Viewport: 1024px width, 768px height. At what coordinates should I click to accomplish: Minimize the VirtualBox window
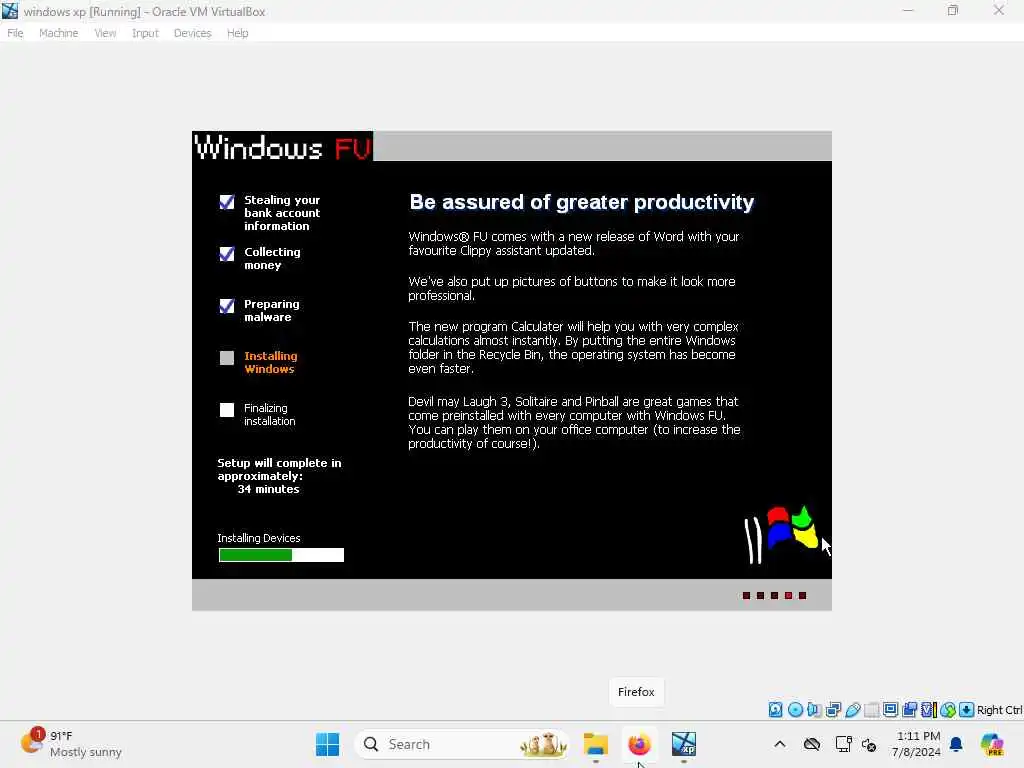point(908,10)
